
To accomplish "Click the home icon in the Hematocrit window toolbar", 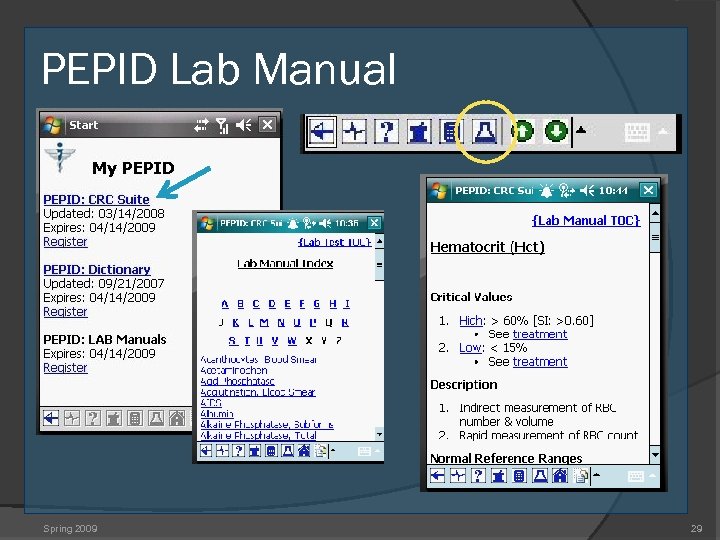I will click(x=560, y=476).
